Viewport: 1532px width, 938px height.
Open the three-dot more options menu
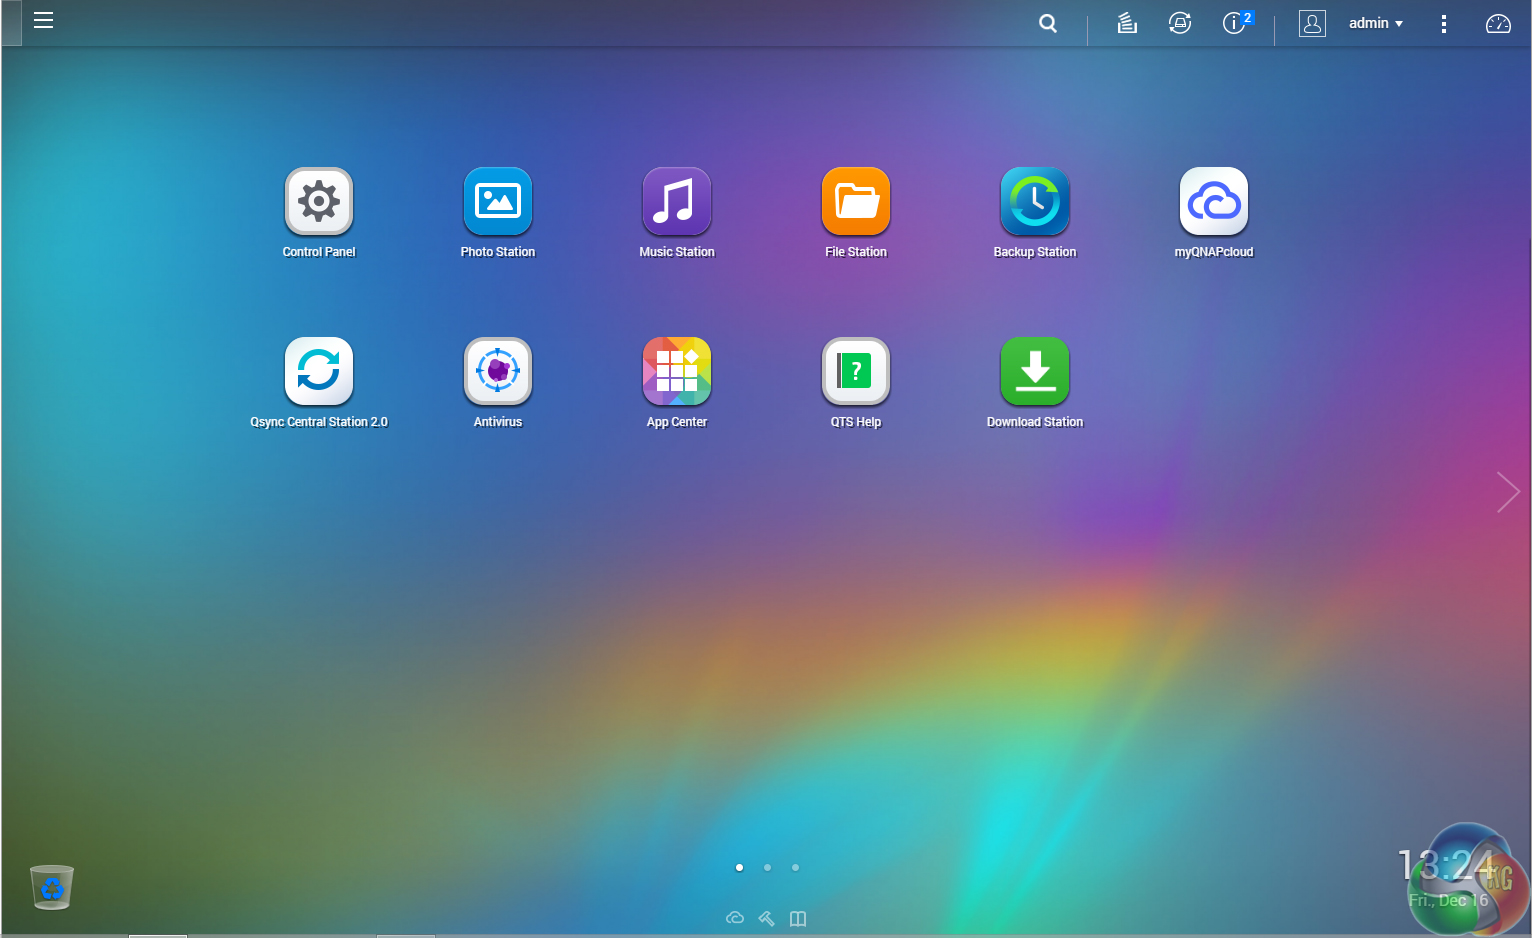pyautogui.click(x=1443, y=24)
